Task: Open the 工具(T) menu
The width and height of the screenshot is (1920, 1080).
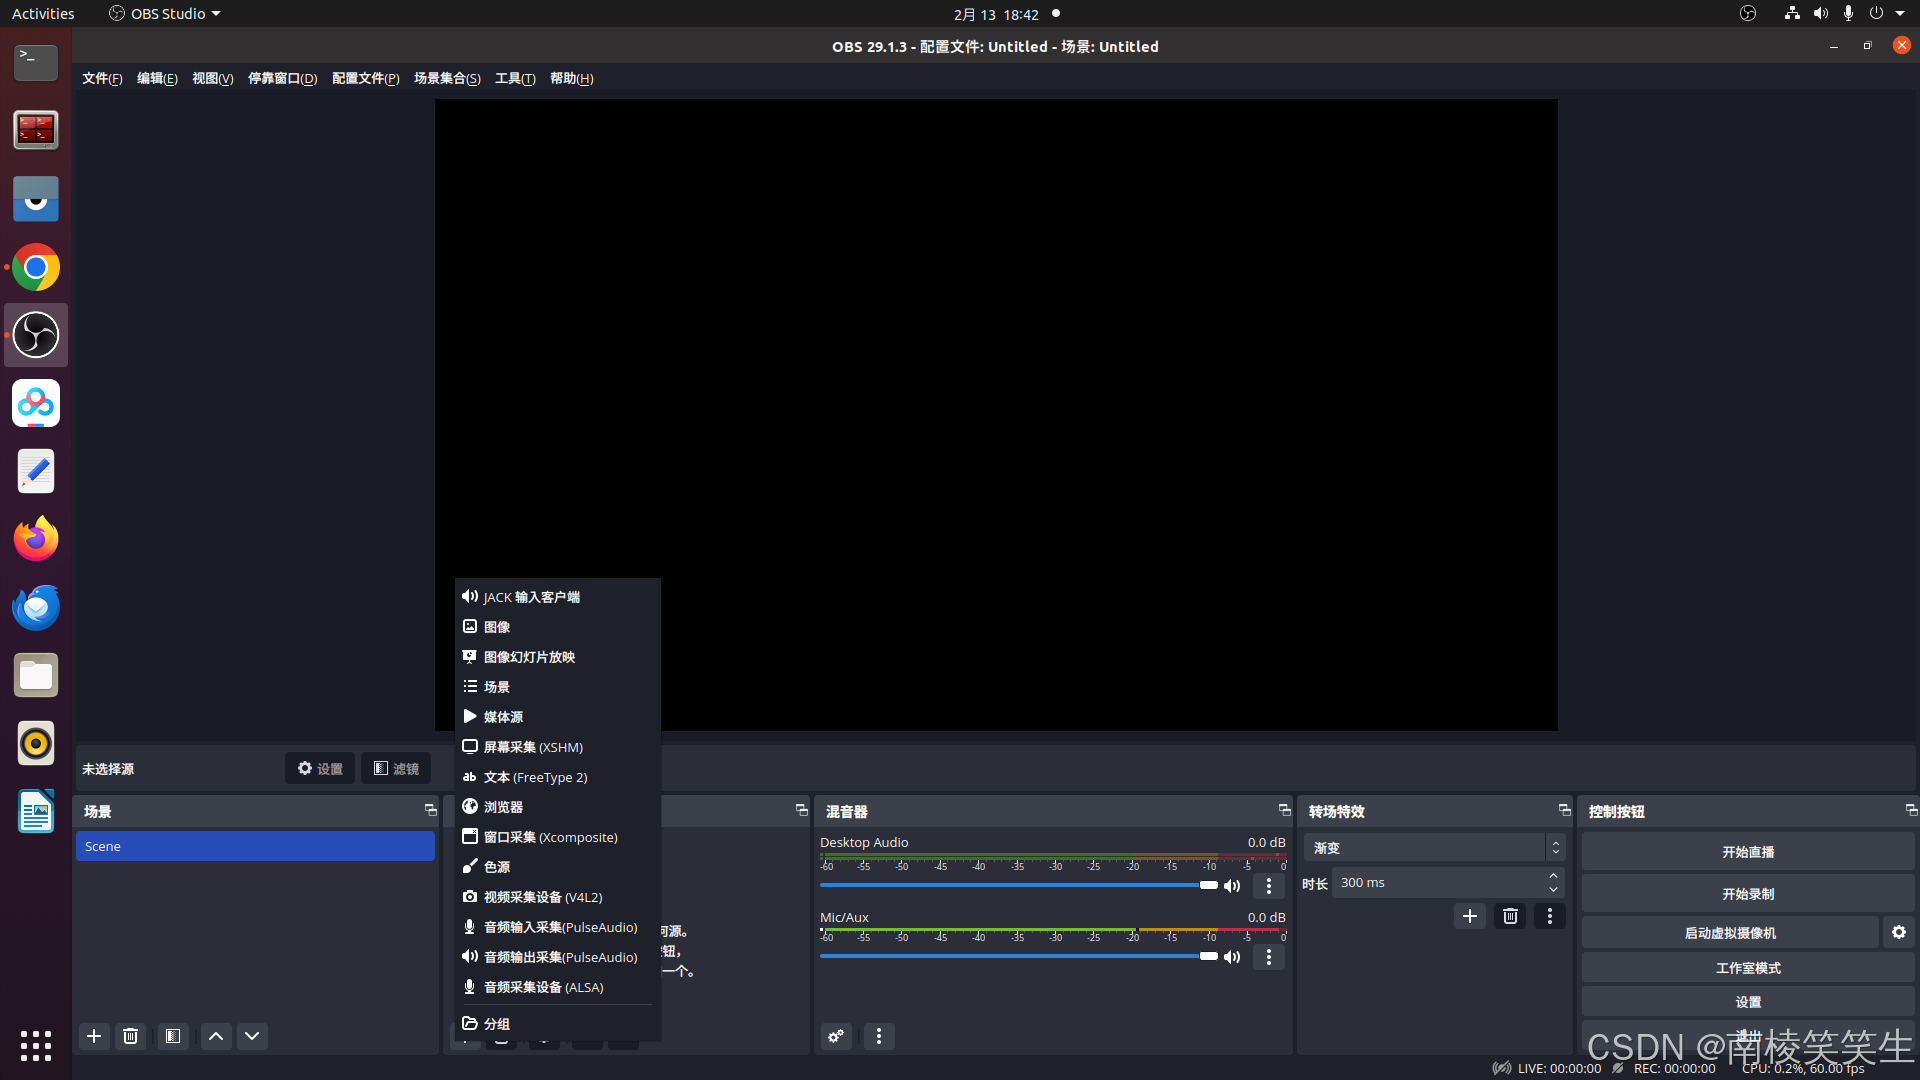Action: pyautogui.click(x=515, y=79)
